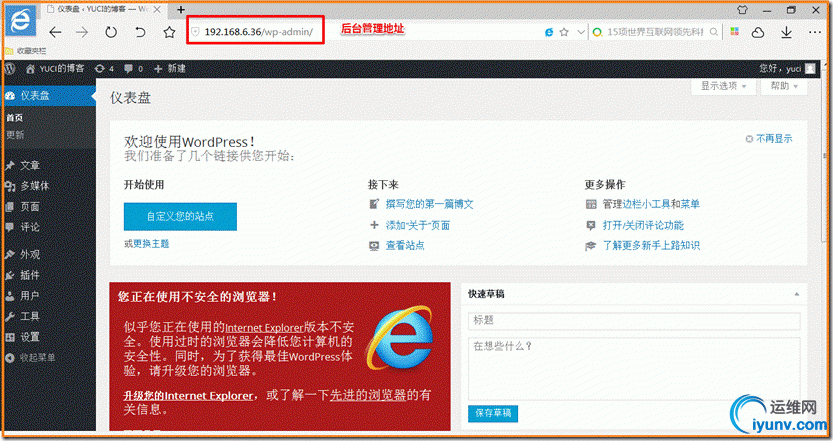Select 仪表盘 in the sidebar
833x441 pixels.
click(48, 96)
